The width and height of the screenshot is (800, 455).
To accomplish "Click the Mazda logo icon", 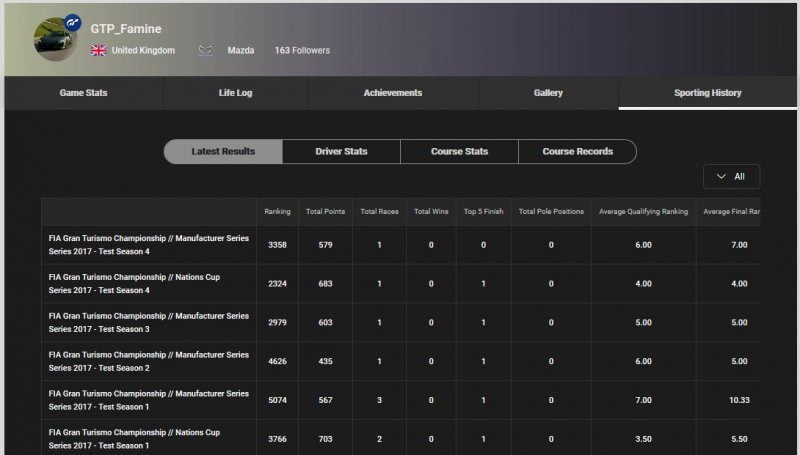I will coord(205,50).
